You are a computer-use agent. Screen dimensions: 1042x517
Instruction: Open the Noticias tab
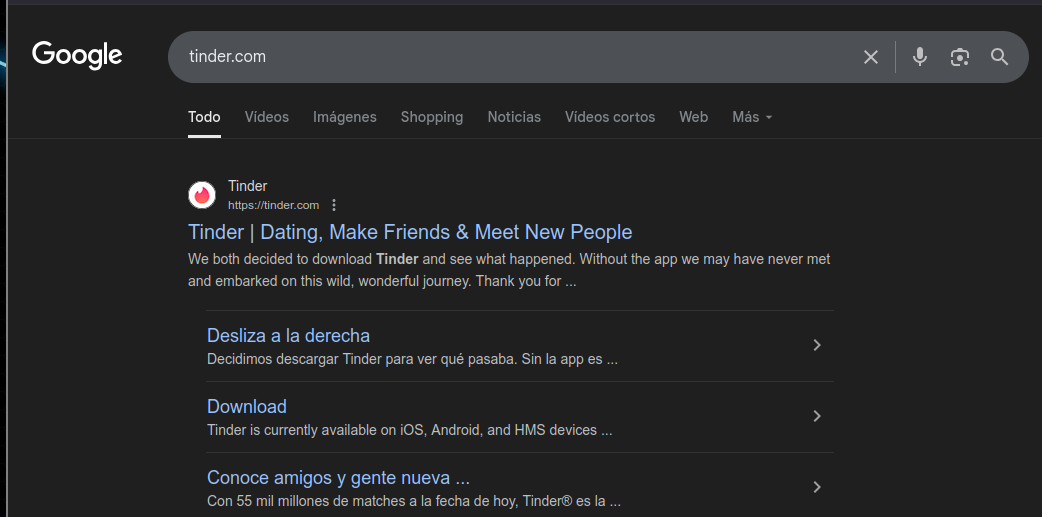514,117
